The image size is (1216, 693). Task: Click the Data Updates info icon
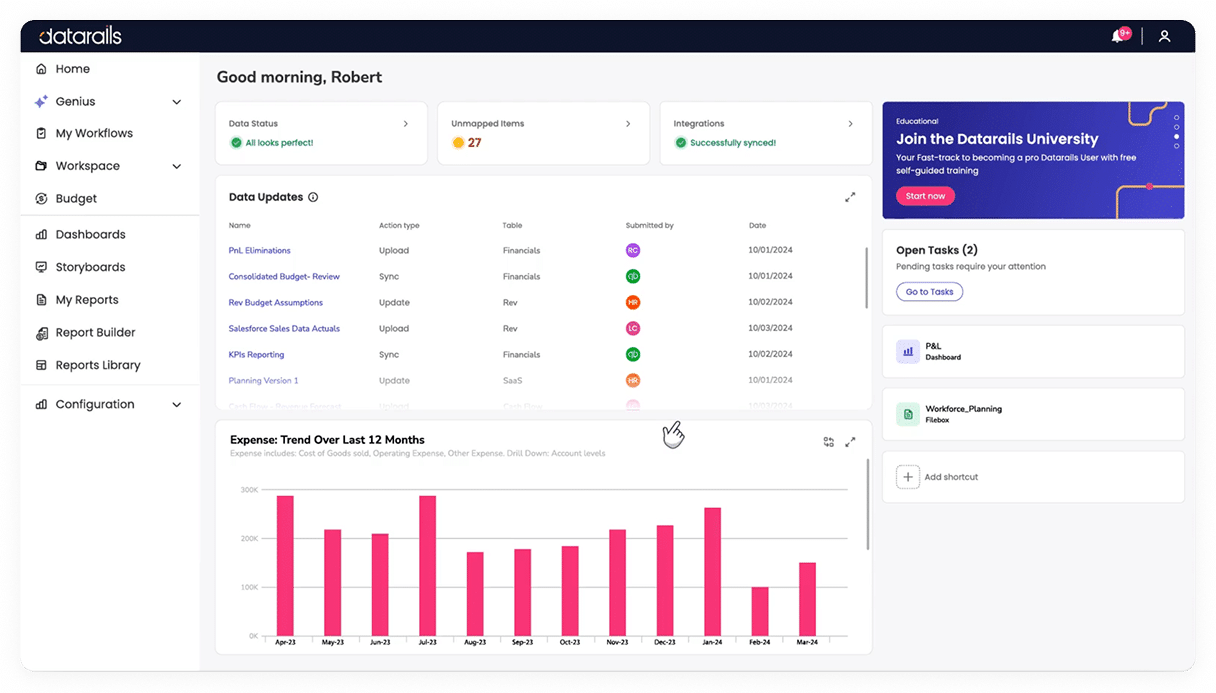[x=313, y=197]
